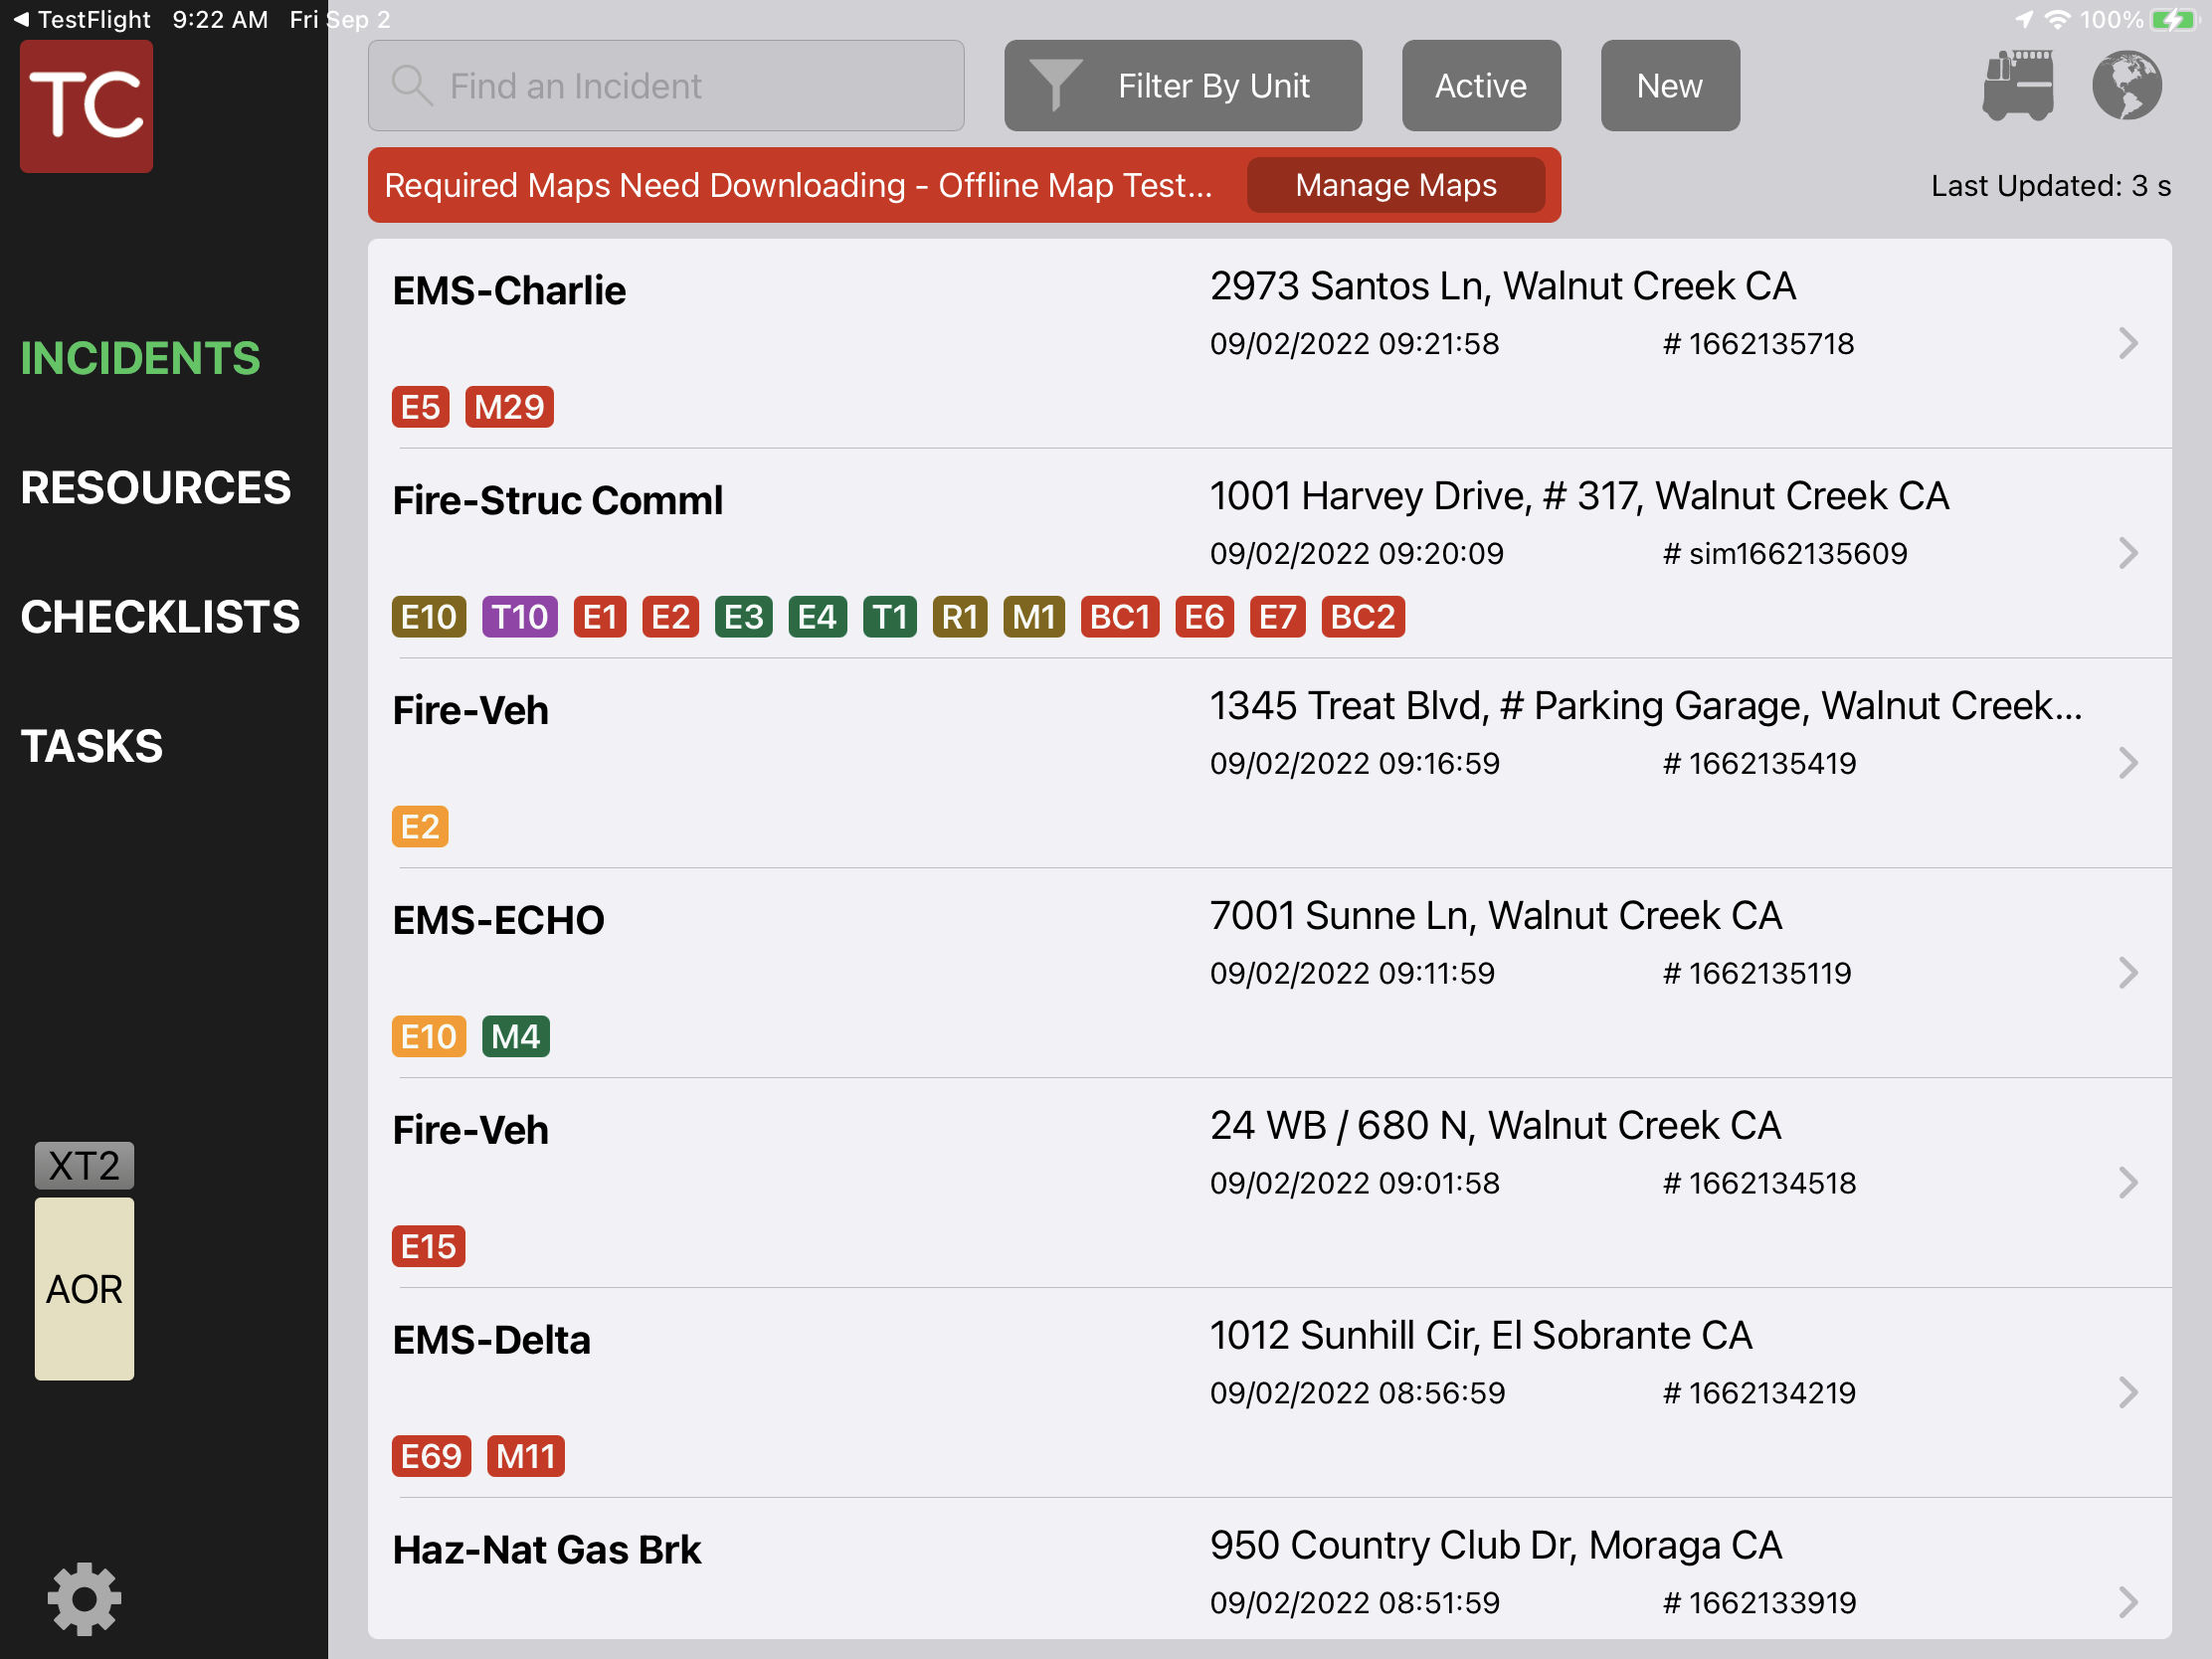Screen dimensions: 2212x1659
Task: Open the fire apparatus resources icon
Action: click(2017, 86)
